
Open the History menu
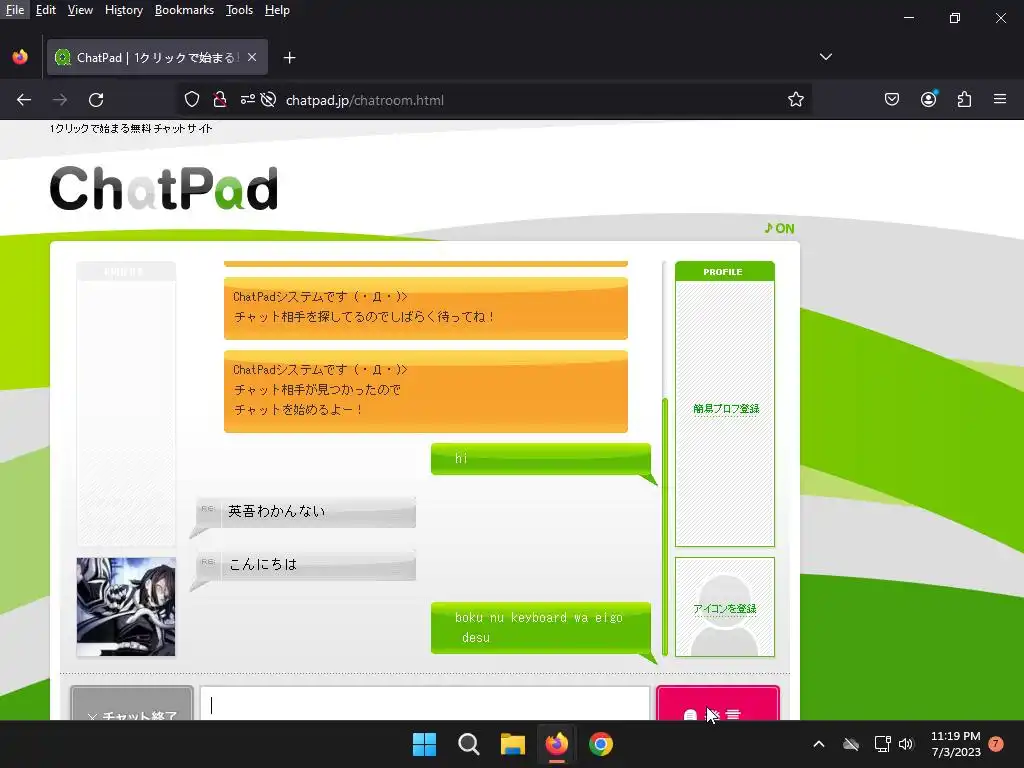pyautogui.click(x=124, y=10)
